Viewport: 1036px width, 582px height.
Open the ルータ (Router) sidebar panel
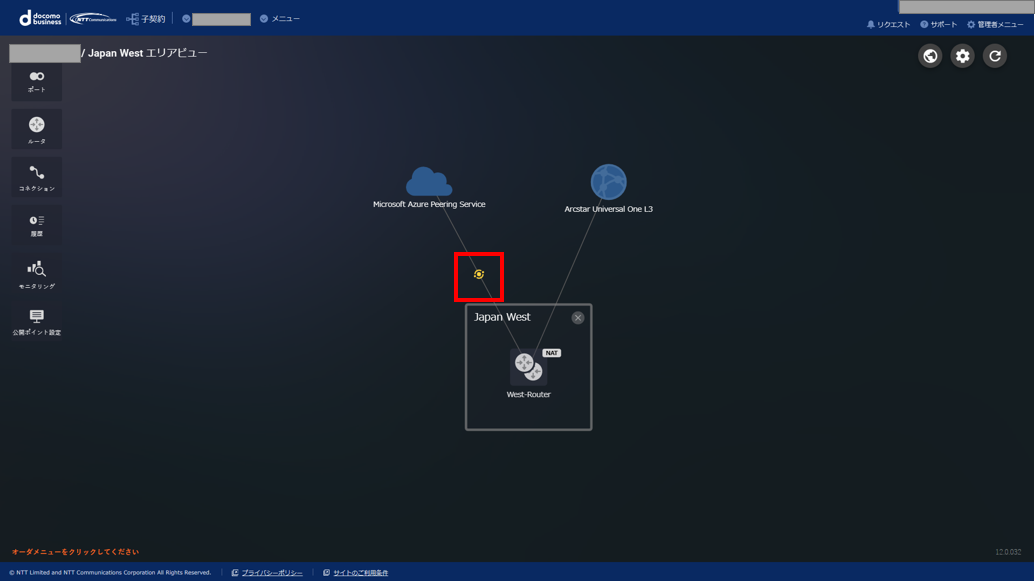(x=37, y=130)
